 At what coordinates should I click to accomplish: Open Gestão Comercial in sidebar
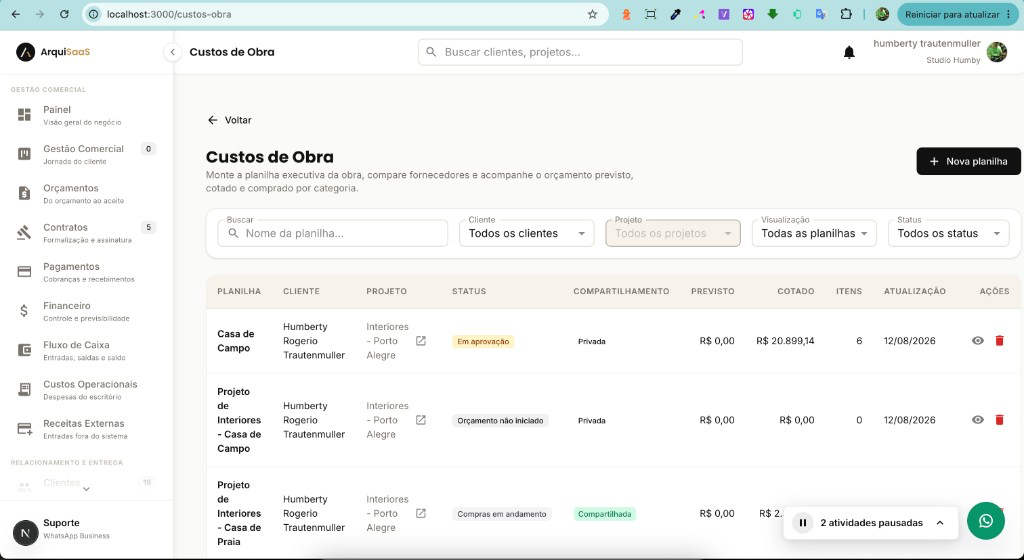click(86, 155)
